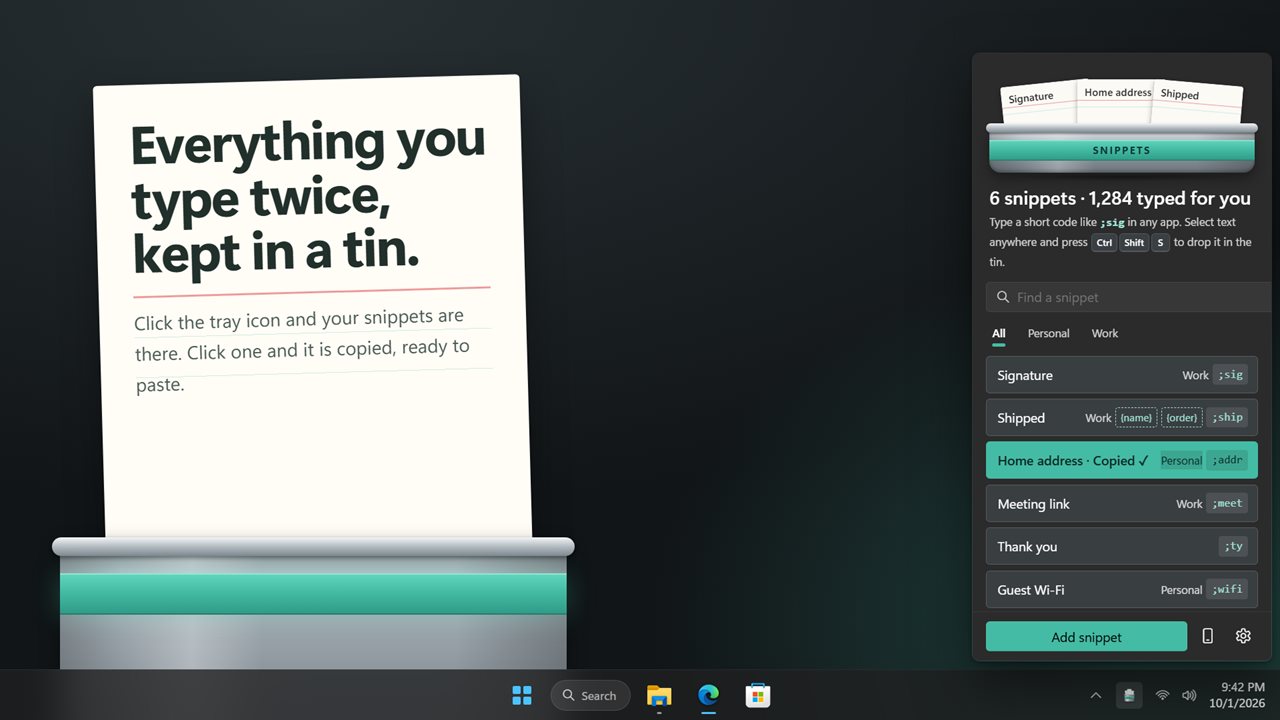
Task: Copy the Signature snippet
Action: [1122, 375]
